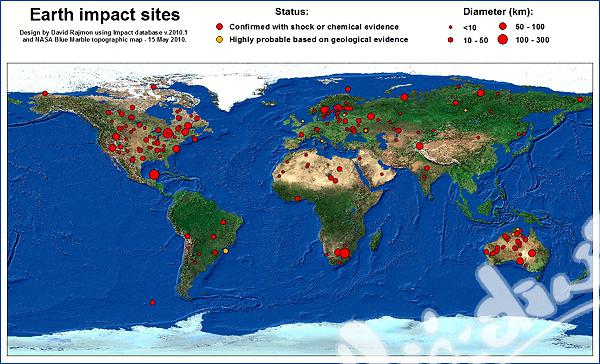
Task: Click the red marker on West Africa's coast
Action: click(x=298, y=199)
